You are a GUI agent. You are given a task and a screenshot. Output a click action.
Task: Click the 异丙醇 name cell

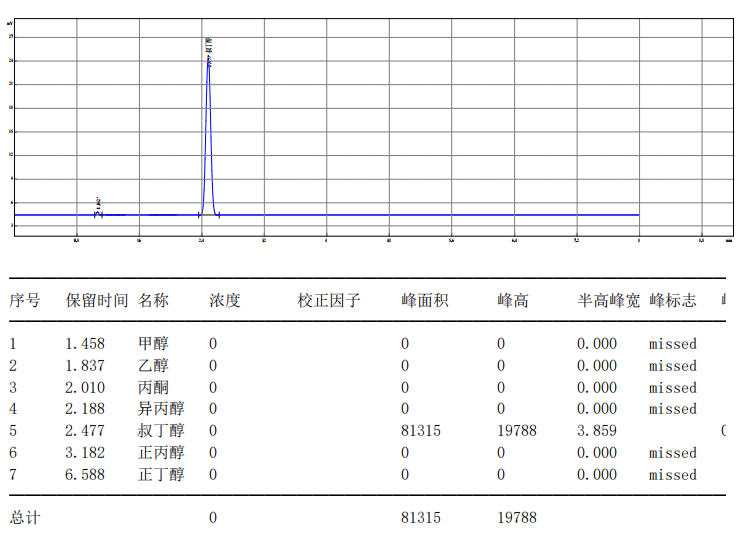click(161, 409)
